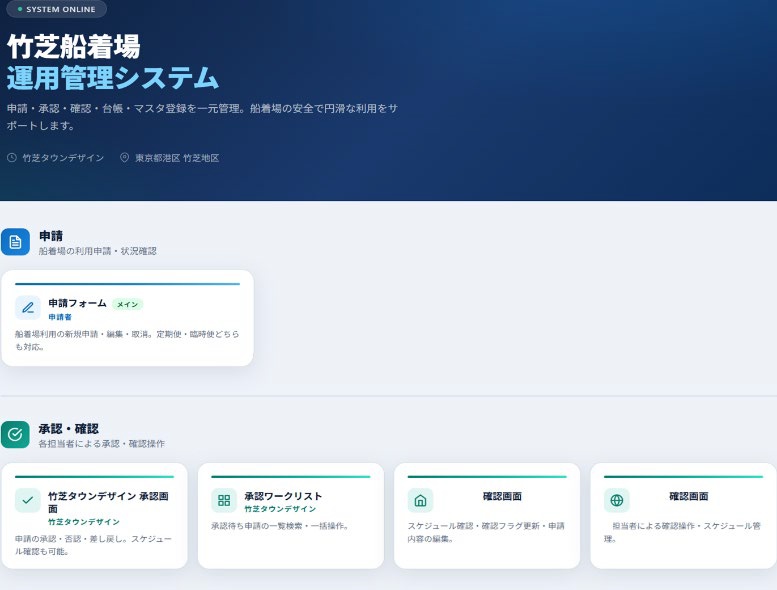777x590 pixels.
Task: Click description 承認待ち申請の一覧検索・一括操作
Action: (281, 526)
